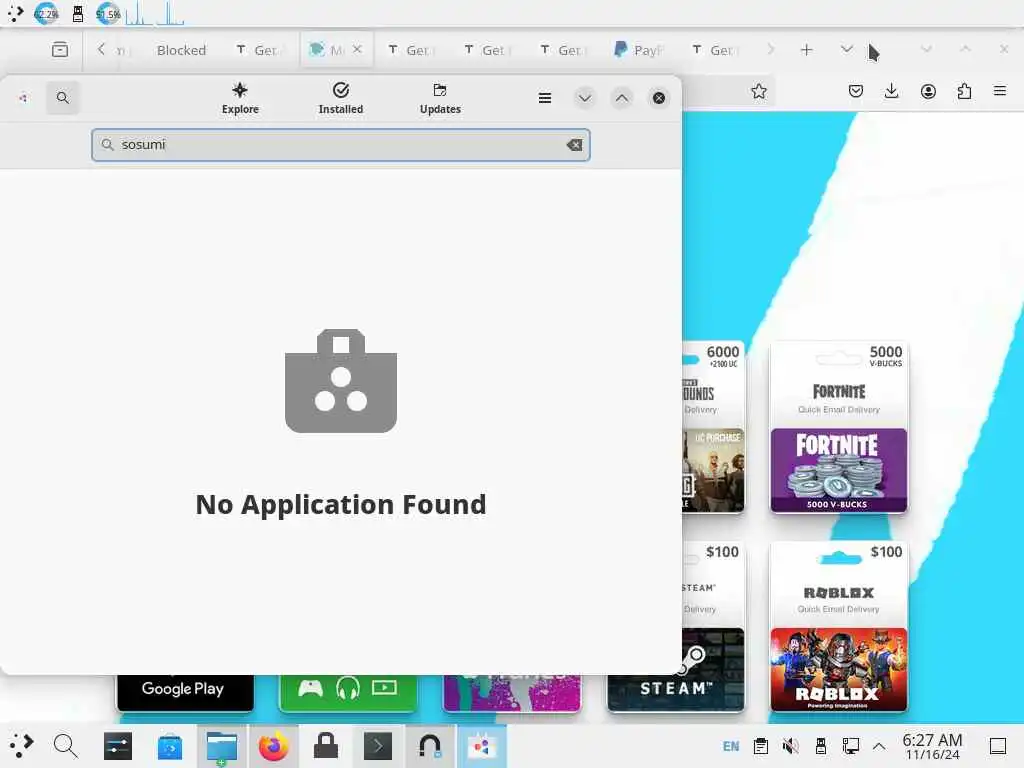Toggle the search button in Software window
Image resolution: width=1024 pixels, height=768 pixels.
pos(63,98)
